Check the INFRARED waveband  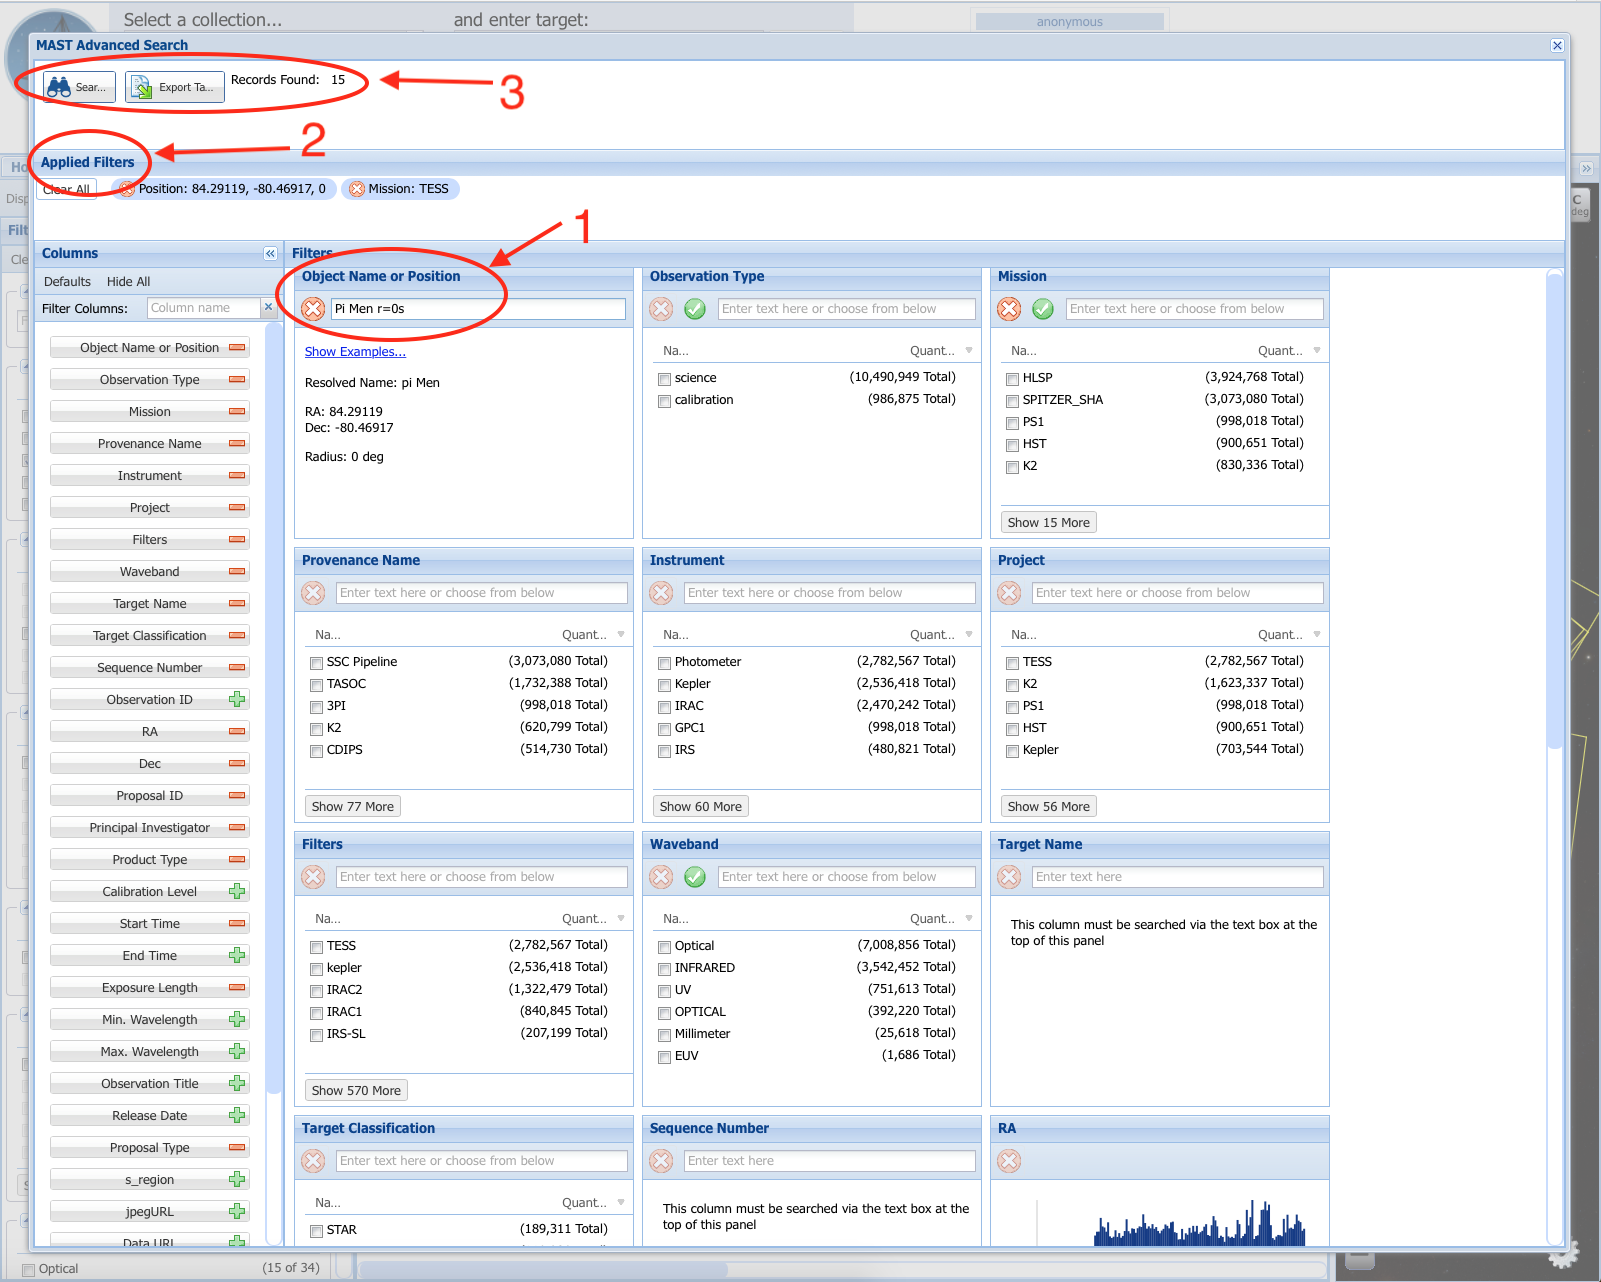click(x=664, y=969)
